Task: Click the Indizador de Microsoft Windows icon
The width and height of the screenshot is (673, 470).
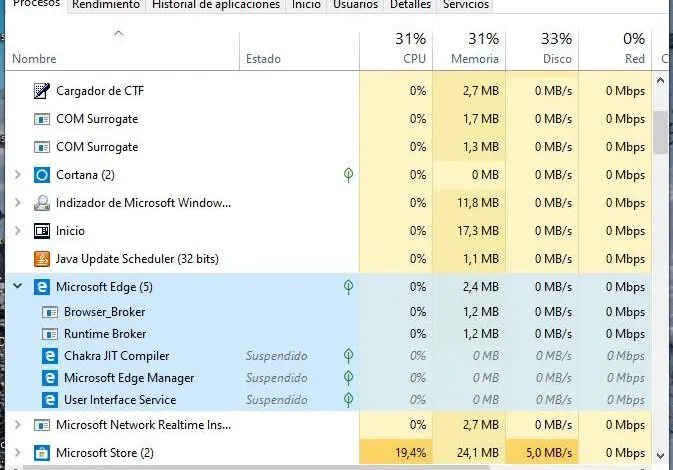Action: click(42, 203)
